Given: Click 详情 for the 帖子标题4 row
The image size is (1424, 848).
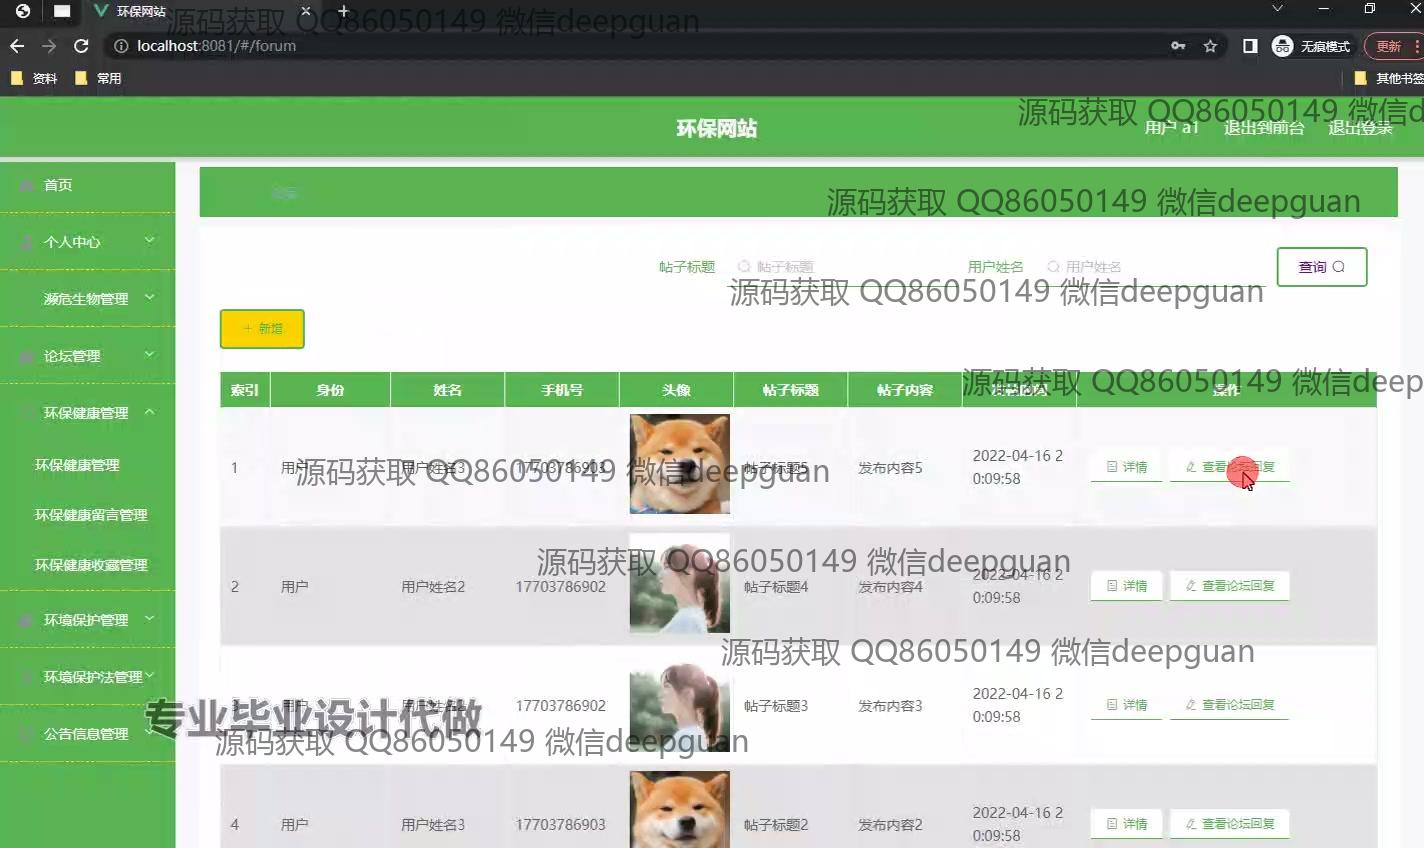Looking at the screenshot, I should tap(1127, 586).
